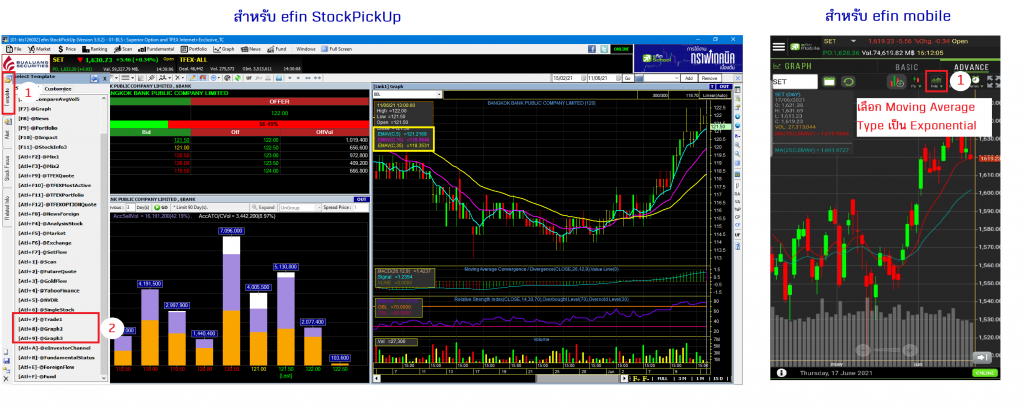Open the Alert side tab

[x=7, y=135]
